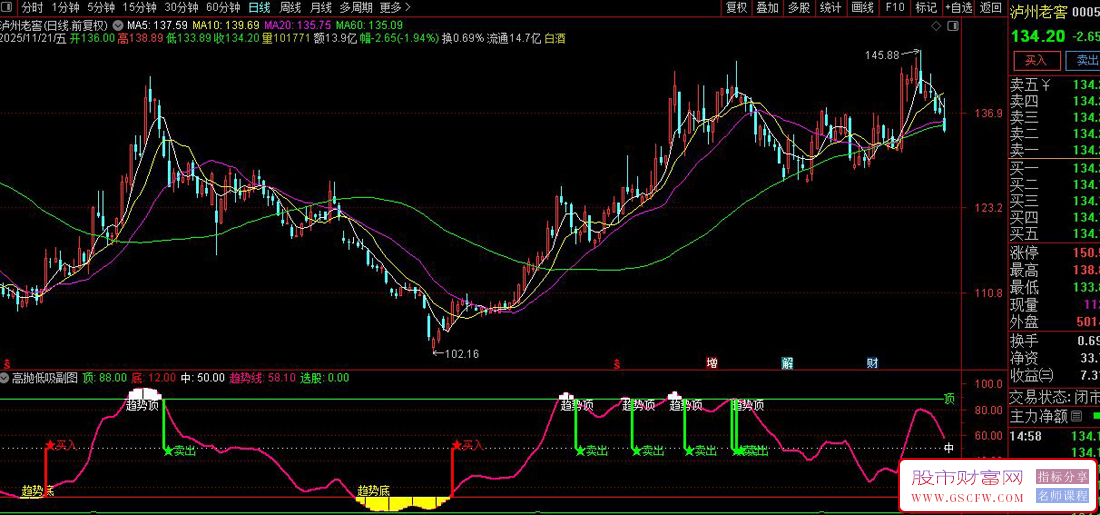Toggle the right panel layout icon
This screenshot has width=1100, height=515.
(x=953, y=26)
